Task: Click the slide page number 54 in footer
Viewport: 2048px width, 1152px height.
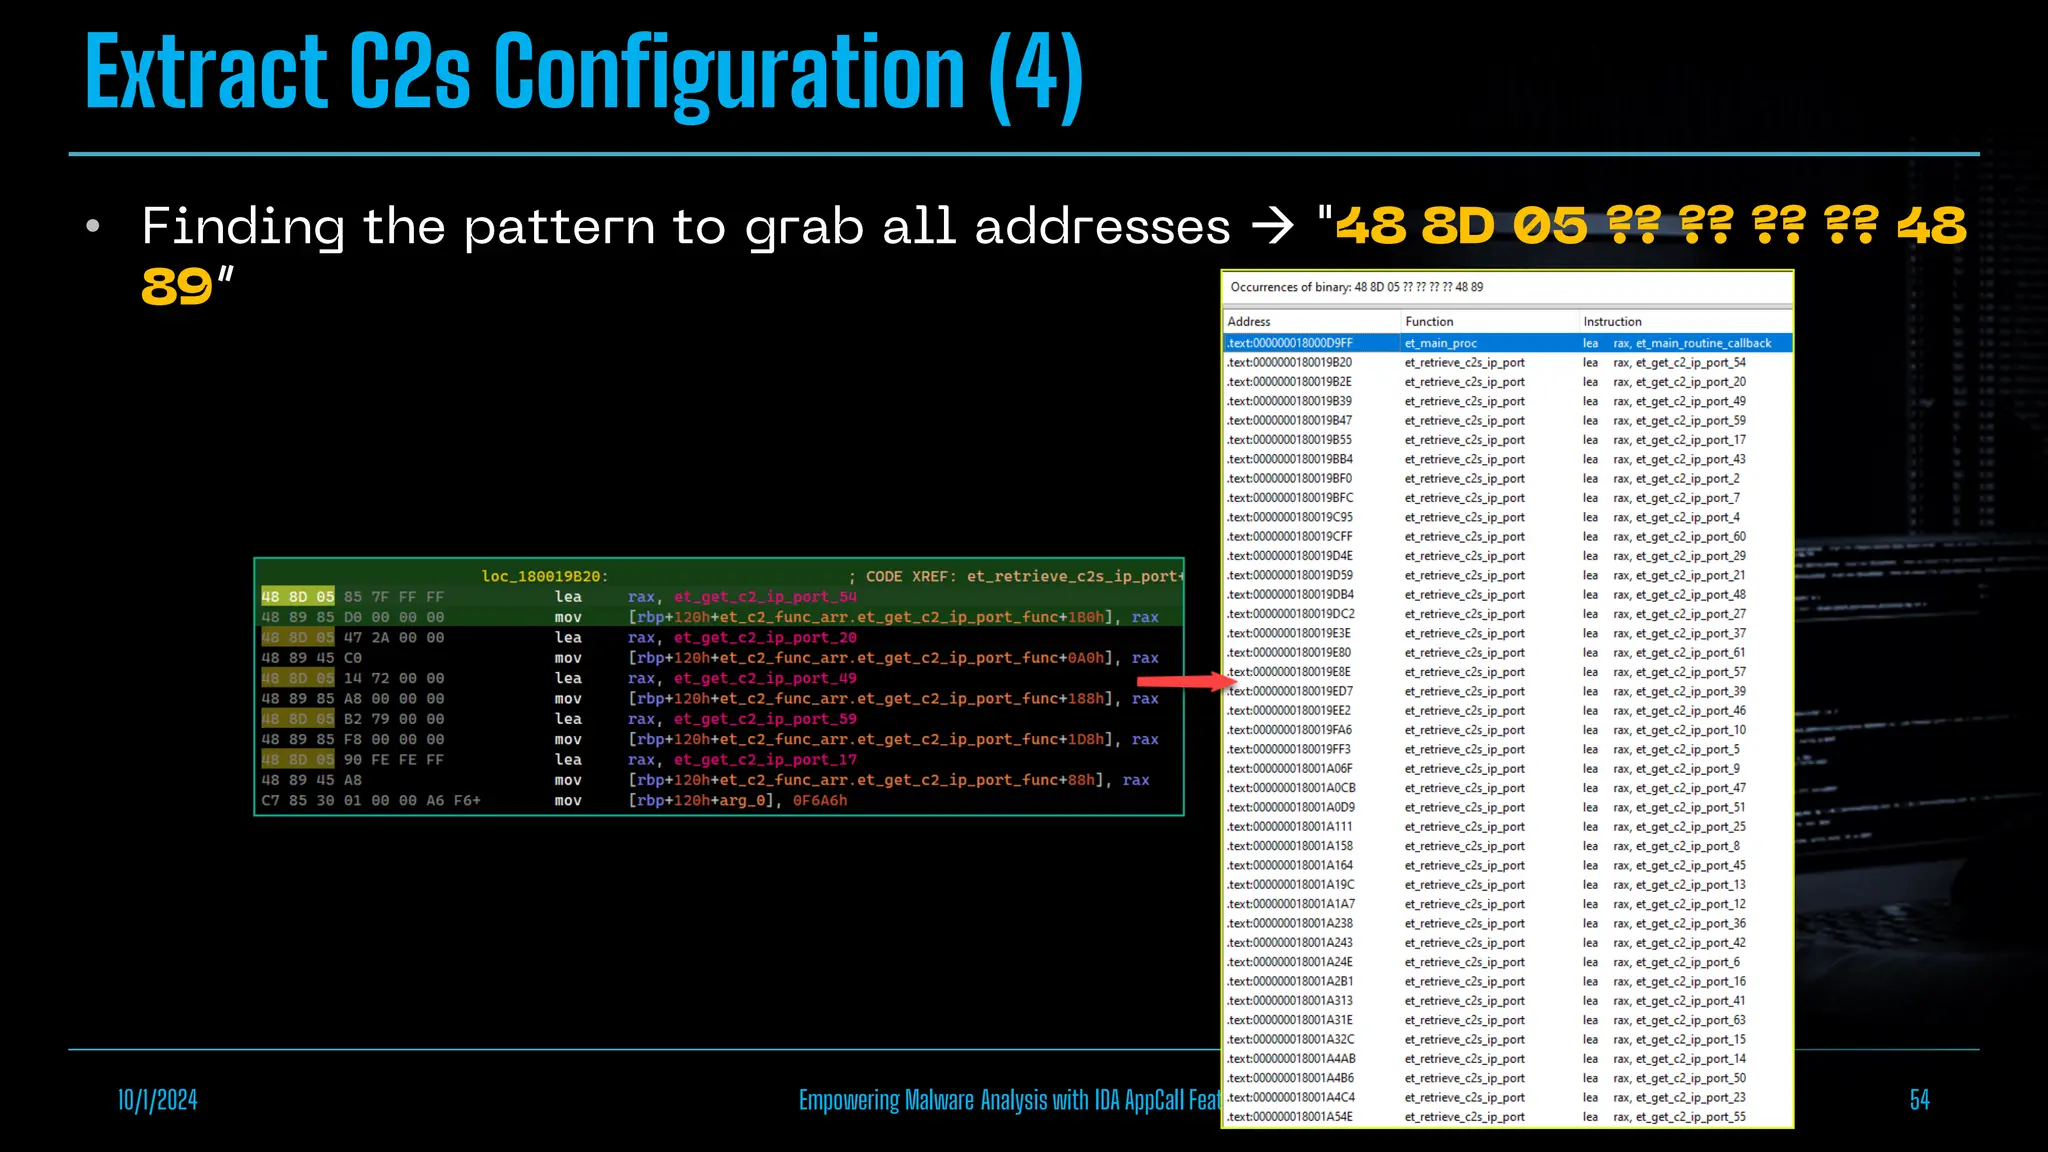Action: click(1919, 1100)
